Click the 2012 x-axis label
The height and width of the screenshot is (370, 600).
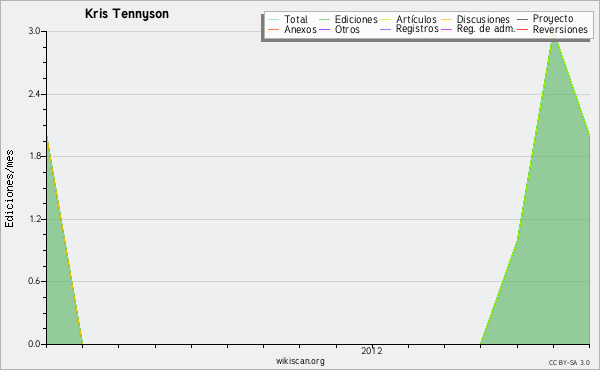(x=372, y=350)
